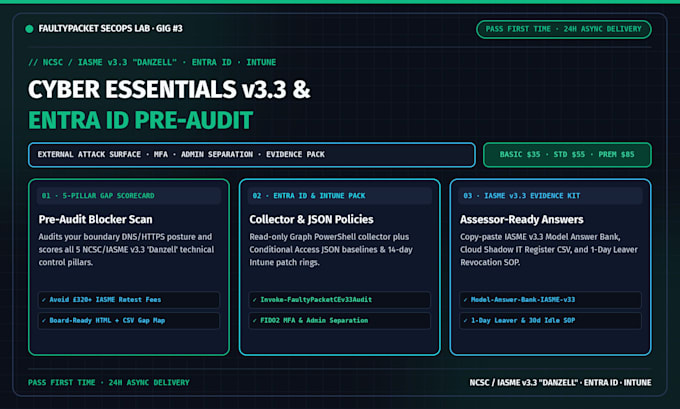Click the Assessor-Ready Answers card title
This screenshot has height=409, width=680.
[x=522, y=219]
